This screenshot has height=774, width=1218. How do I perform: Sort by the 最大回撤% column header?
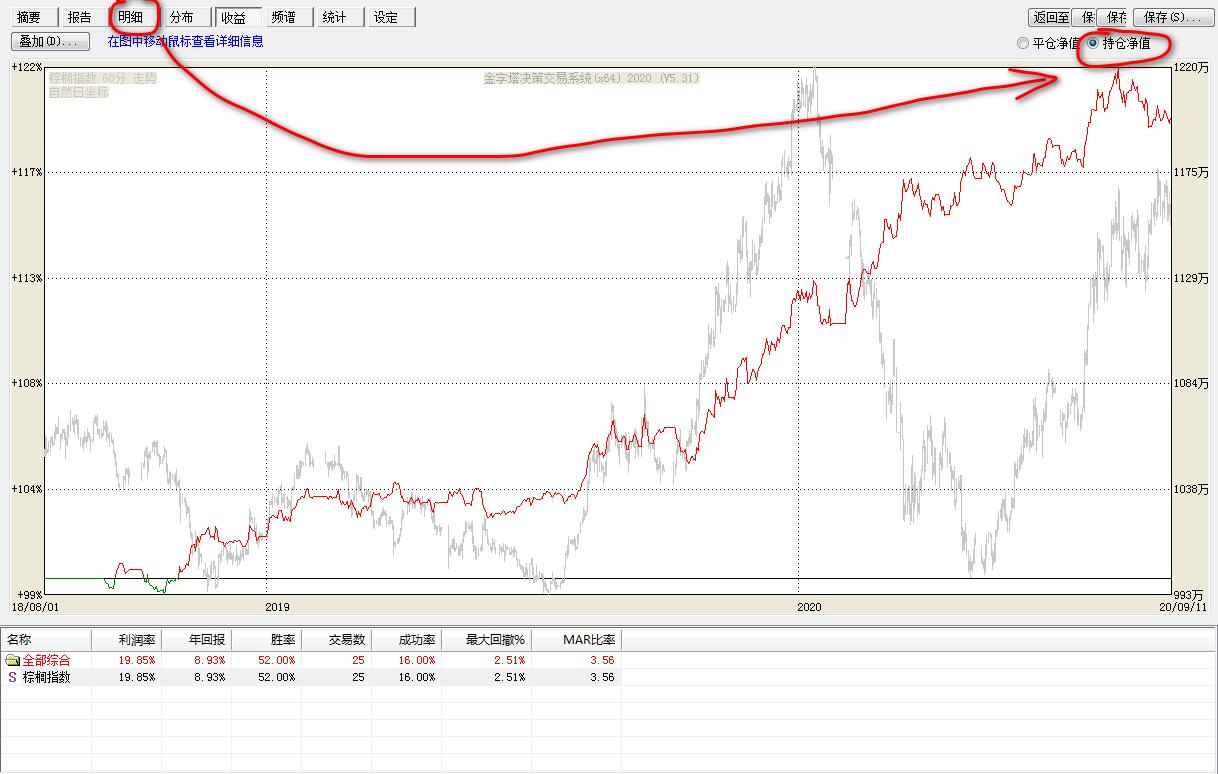[486, 640]
